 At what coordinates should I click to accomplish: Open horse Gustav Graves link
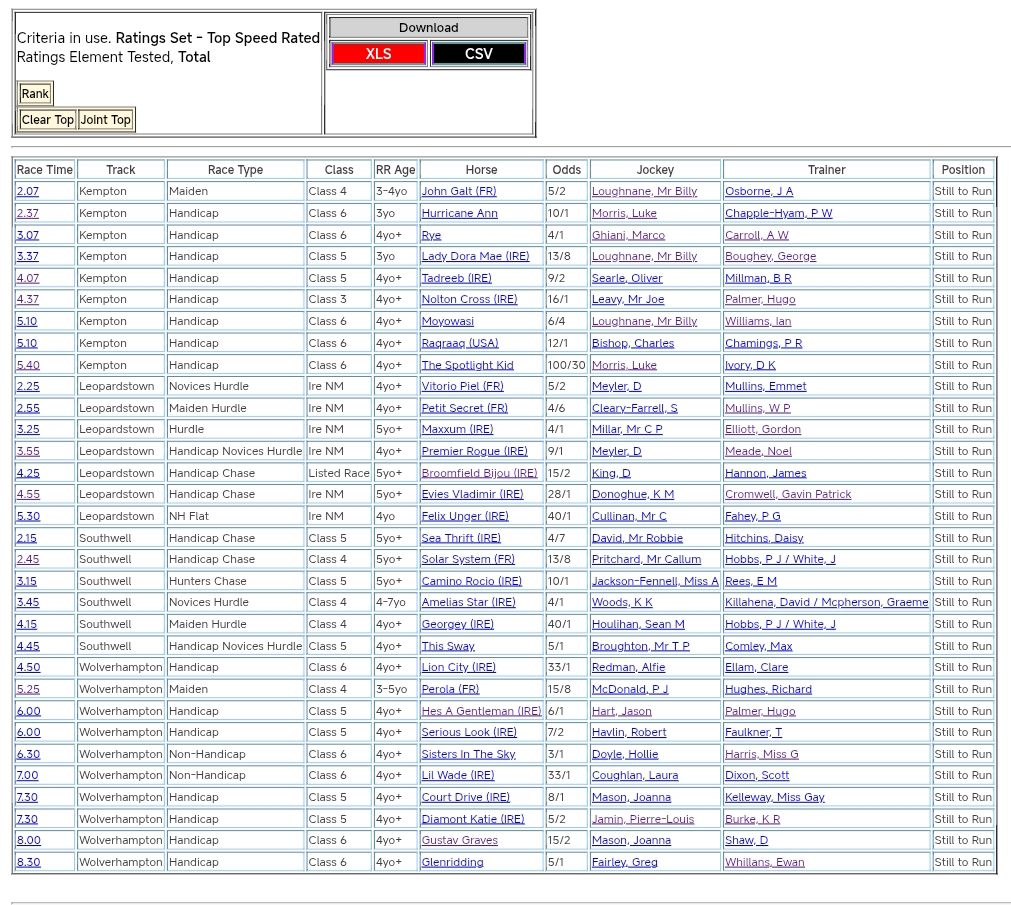(459, 840)
